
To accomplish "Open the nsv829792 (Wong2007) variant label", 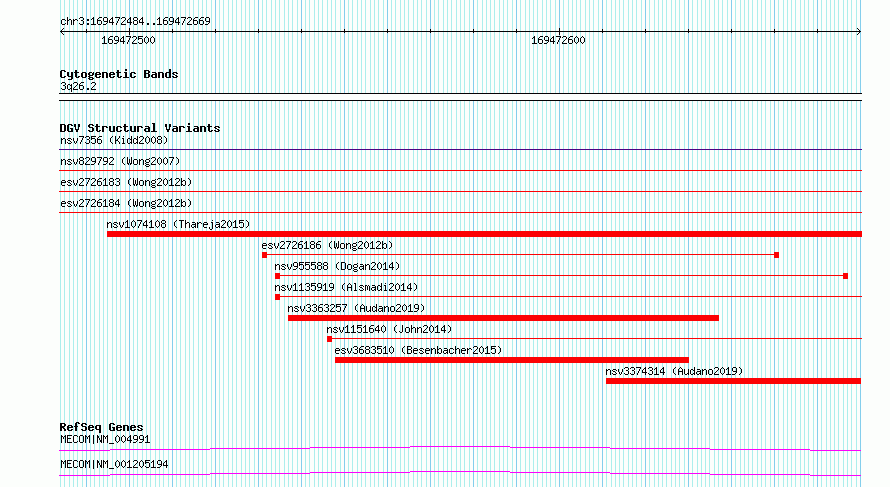I will [120, 161].
